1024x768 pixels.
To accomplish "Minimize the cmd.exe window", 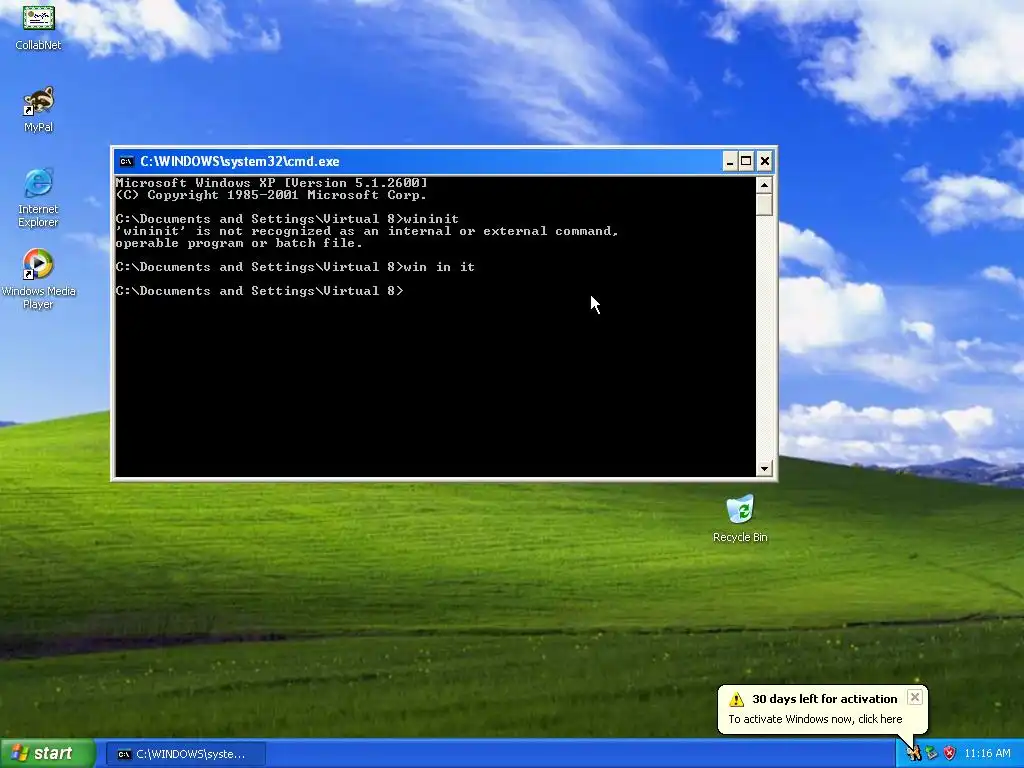I will click(x=730, y=161).
